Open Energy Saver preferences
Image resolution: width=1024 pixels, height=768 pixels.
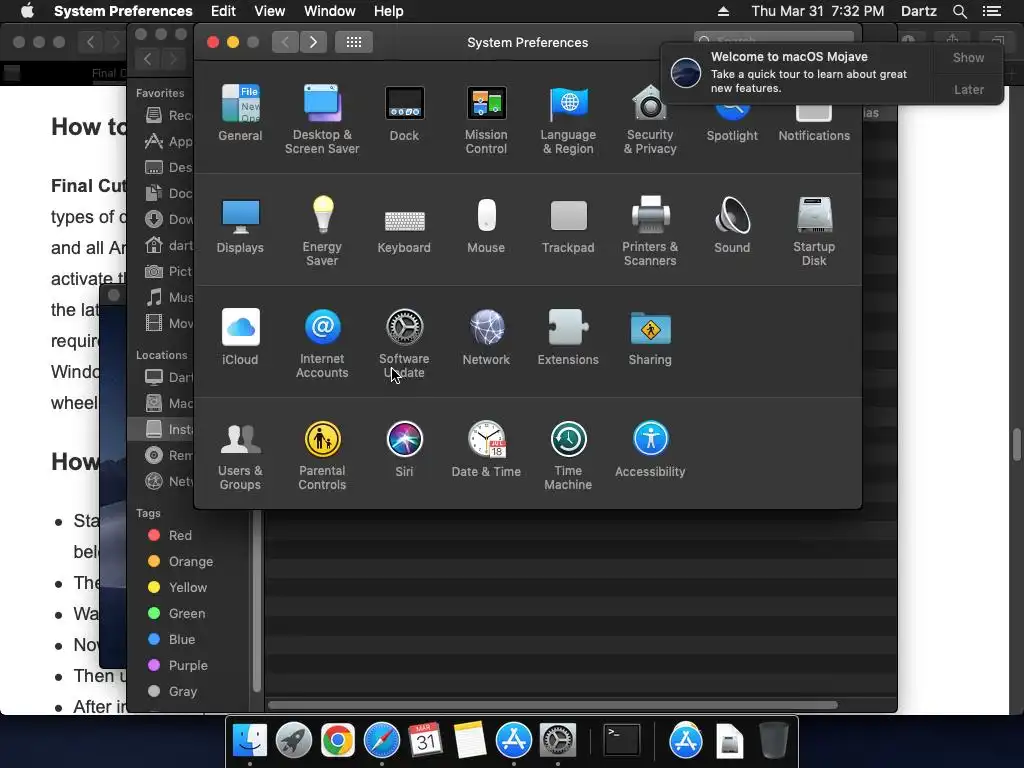click(x=322, y=232)
